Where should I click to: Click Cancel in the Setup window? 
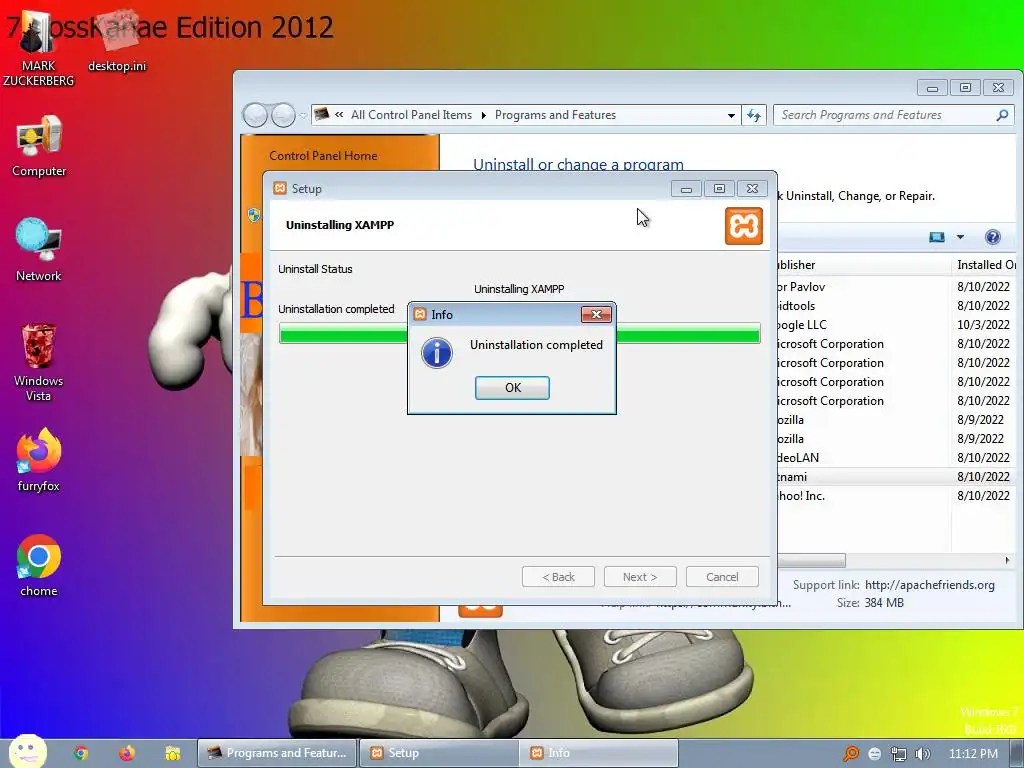point(722,577)
